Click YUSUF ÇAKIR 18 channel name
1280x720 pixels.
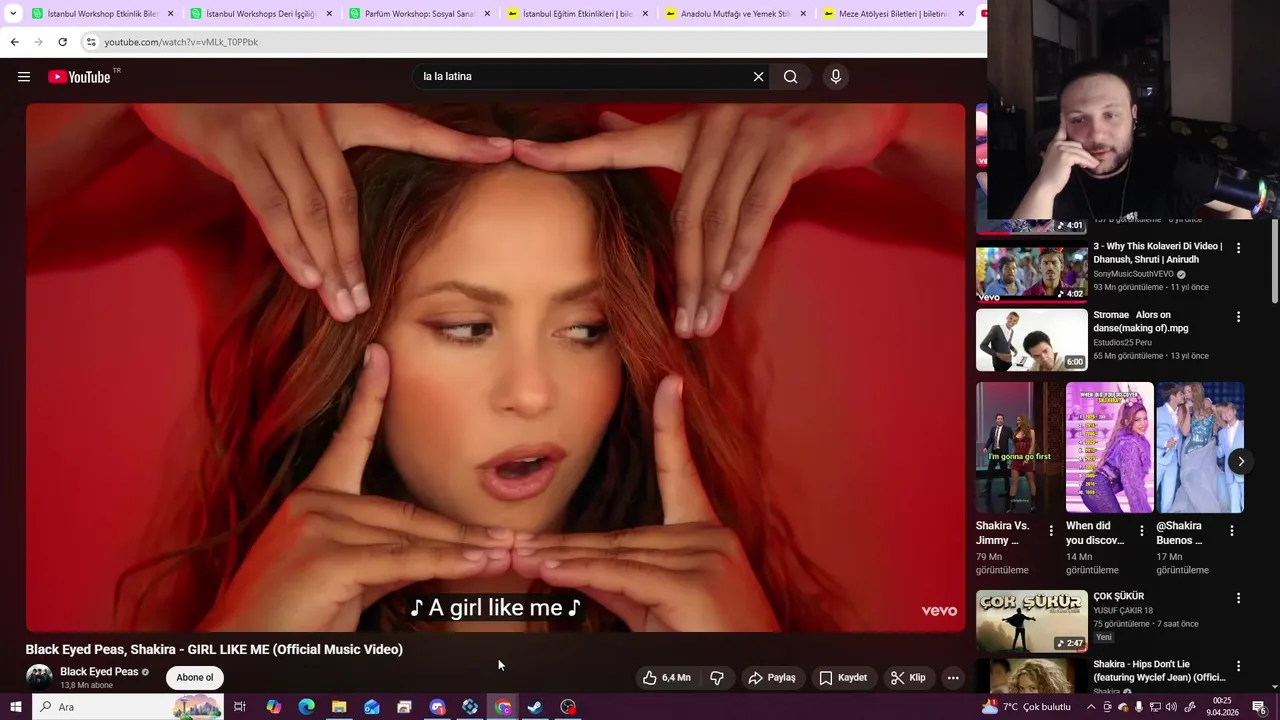point(1123,611)
